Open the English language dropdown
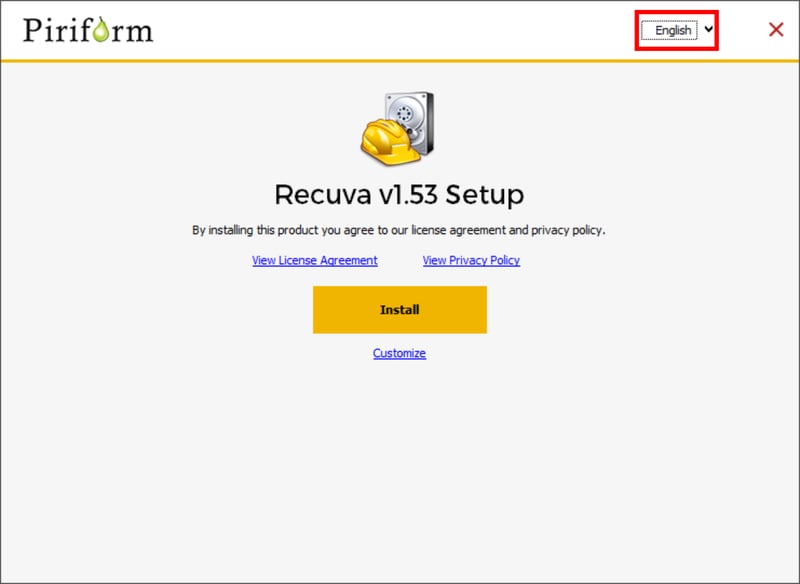Viewport: 800px width, 584px height. [x=677, y=31]
